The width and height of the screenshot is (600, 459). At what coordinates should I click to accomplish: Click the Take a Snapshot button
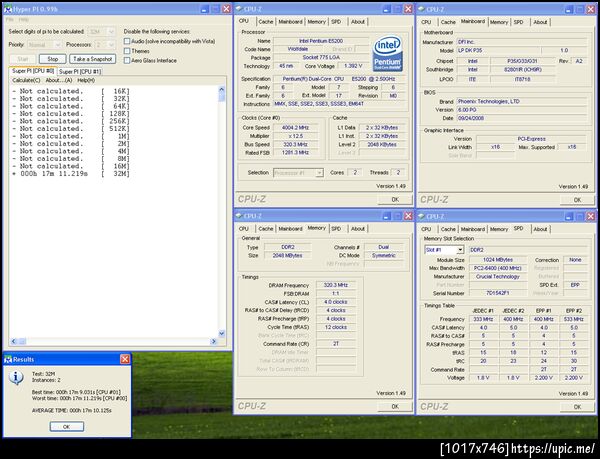[x=90, y=59]
